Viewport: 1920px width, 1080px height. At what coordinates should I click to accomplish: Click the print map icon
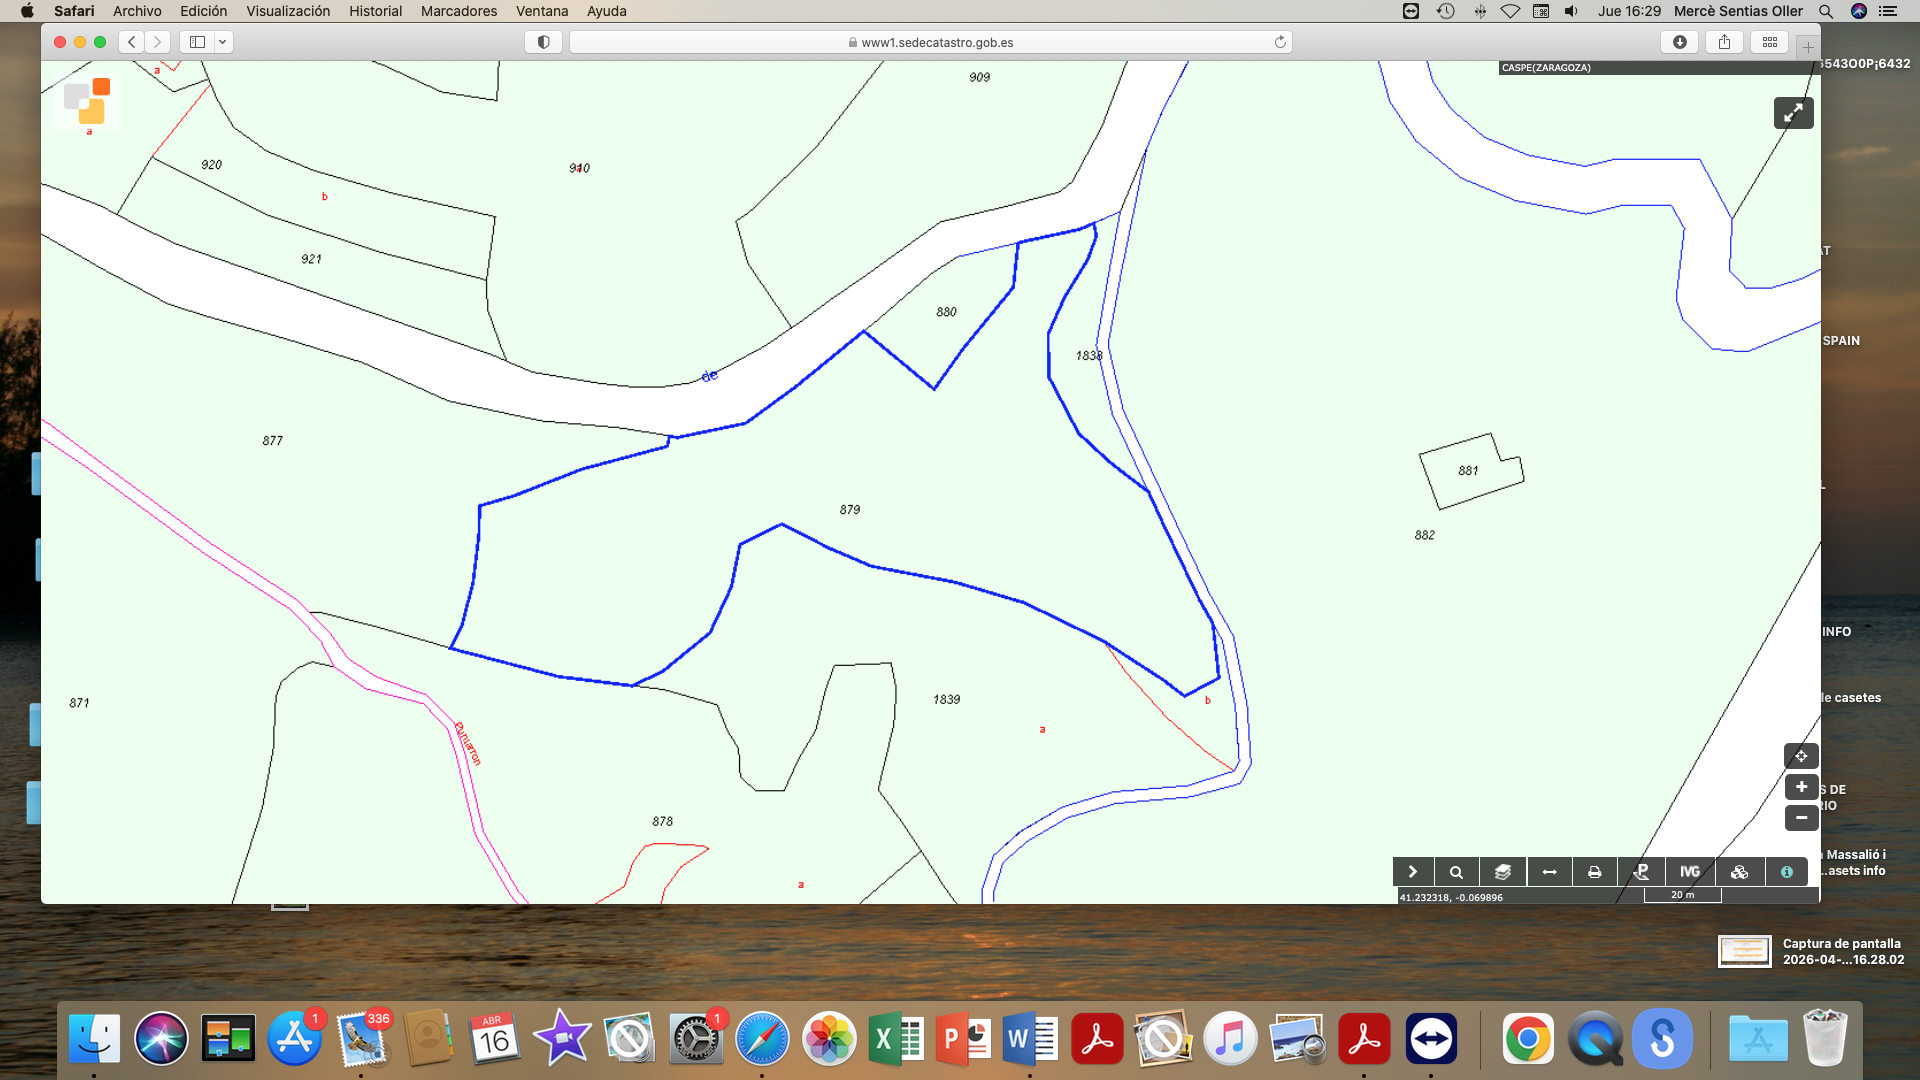1595,872
